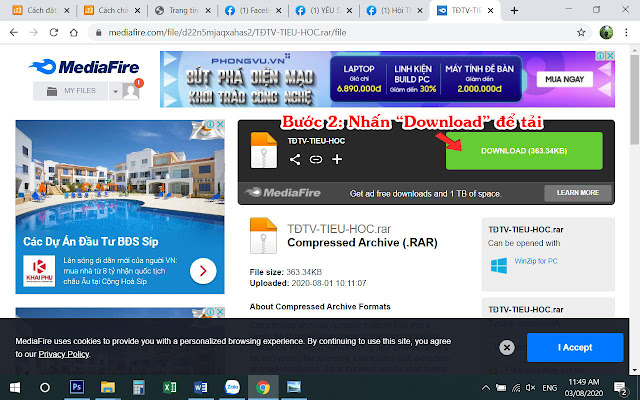Viewport: 640px width, 400px height.
Task: Reload the page with the refresh icon
Action: [53, 32]
